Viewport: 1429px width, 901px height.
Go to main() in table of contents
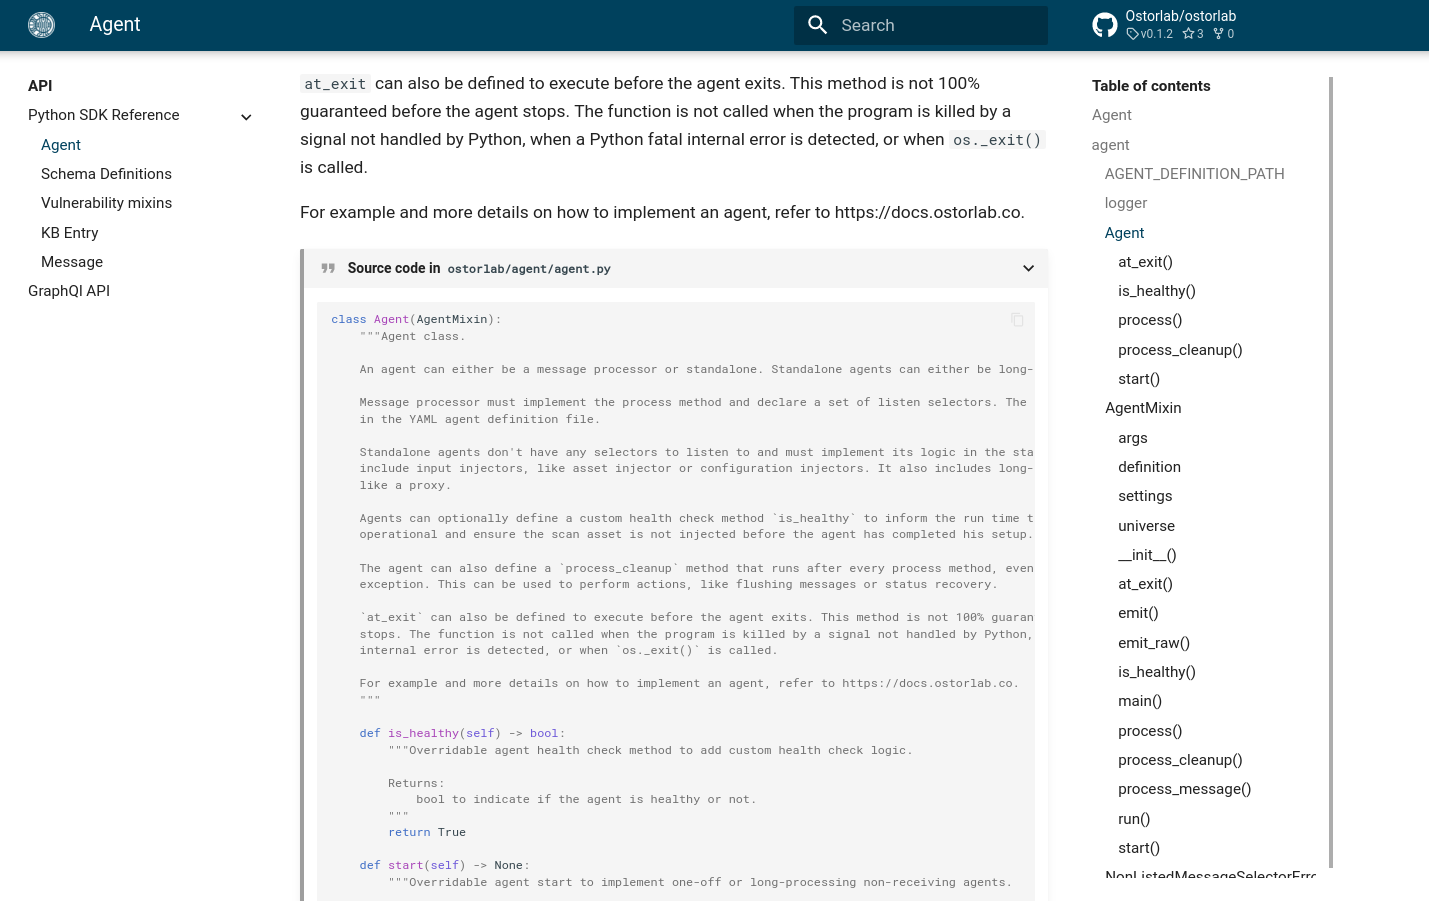point(1140,701)
